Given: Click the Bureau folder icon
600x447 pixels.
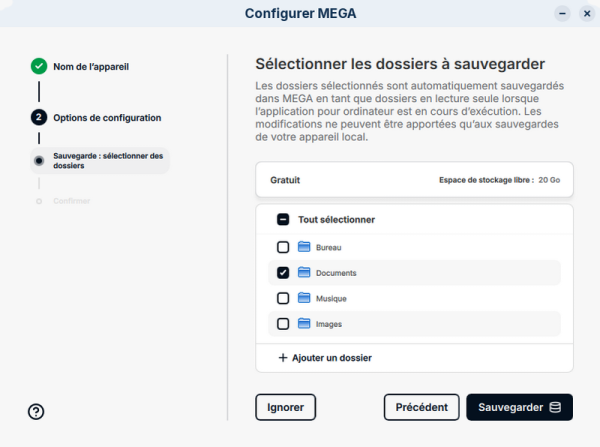Looking at the screenshot, I should coord(305,247).
